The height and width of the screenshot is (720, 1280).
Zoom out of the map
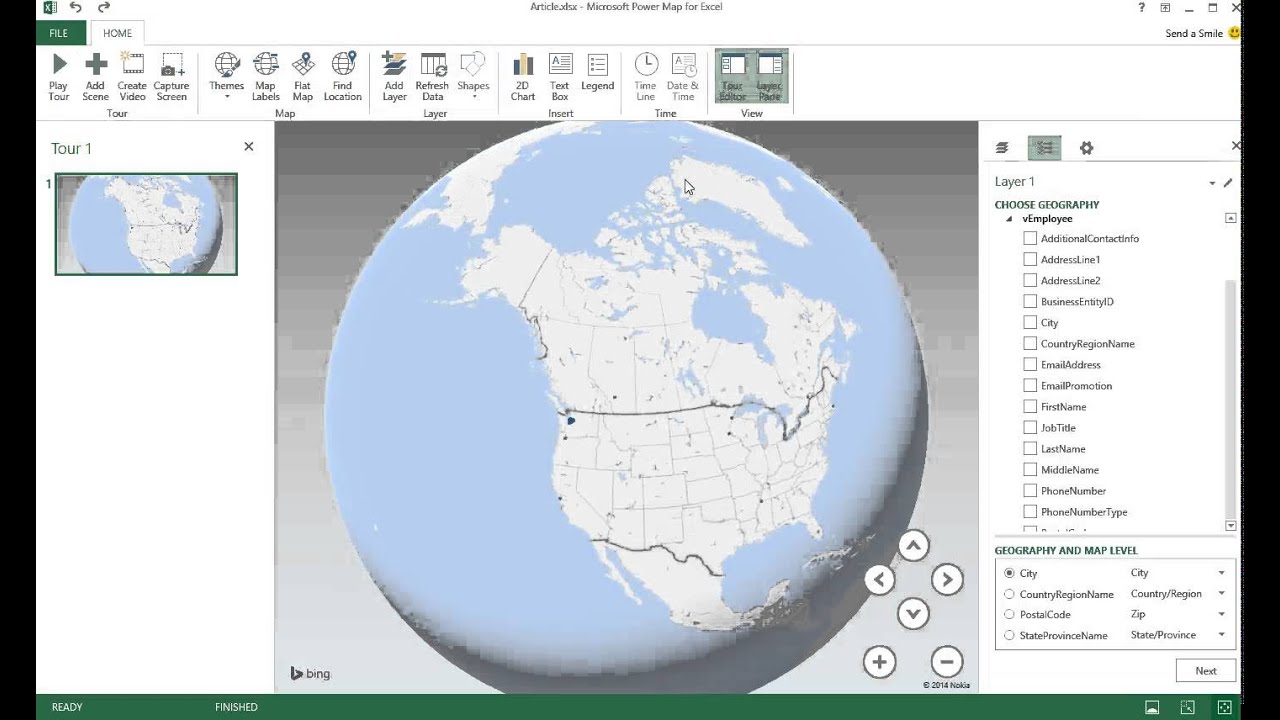[946, 662]
